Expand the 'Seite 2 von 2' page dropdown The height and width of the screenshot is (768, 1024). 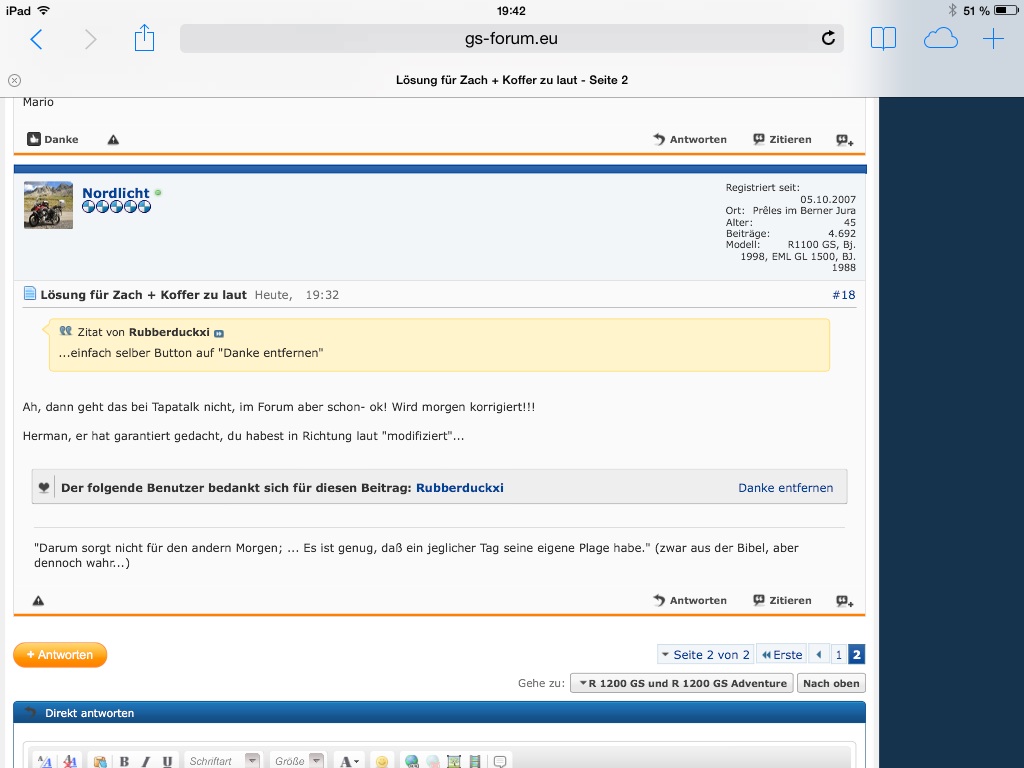tap(704, 655)
